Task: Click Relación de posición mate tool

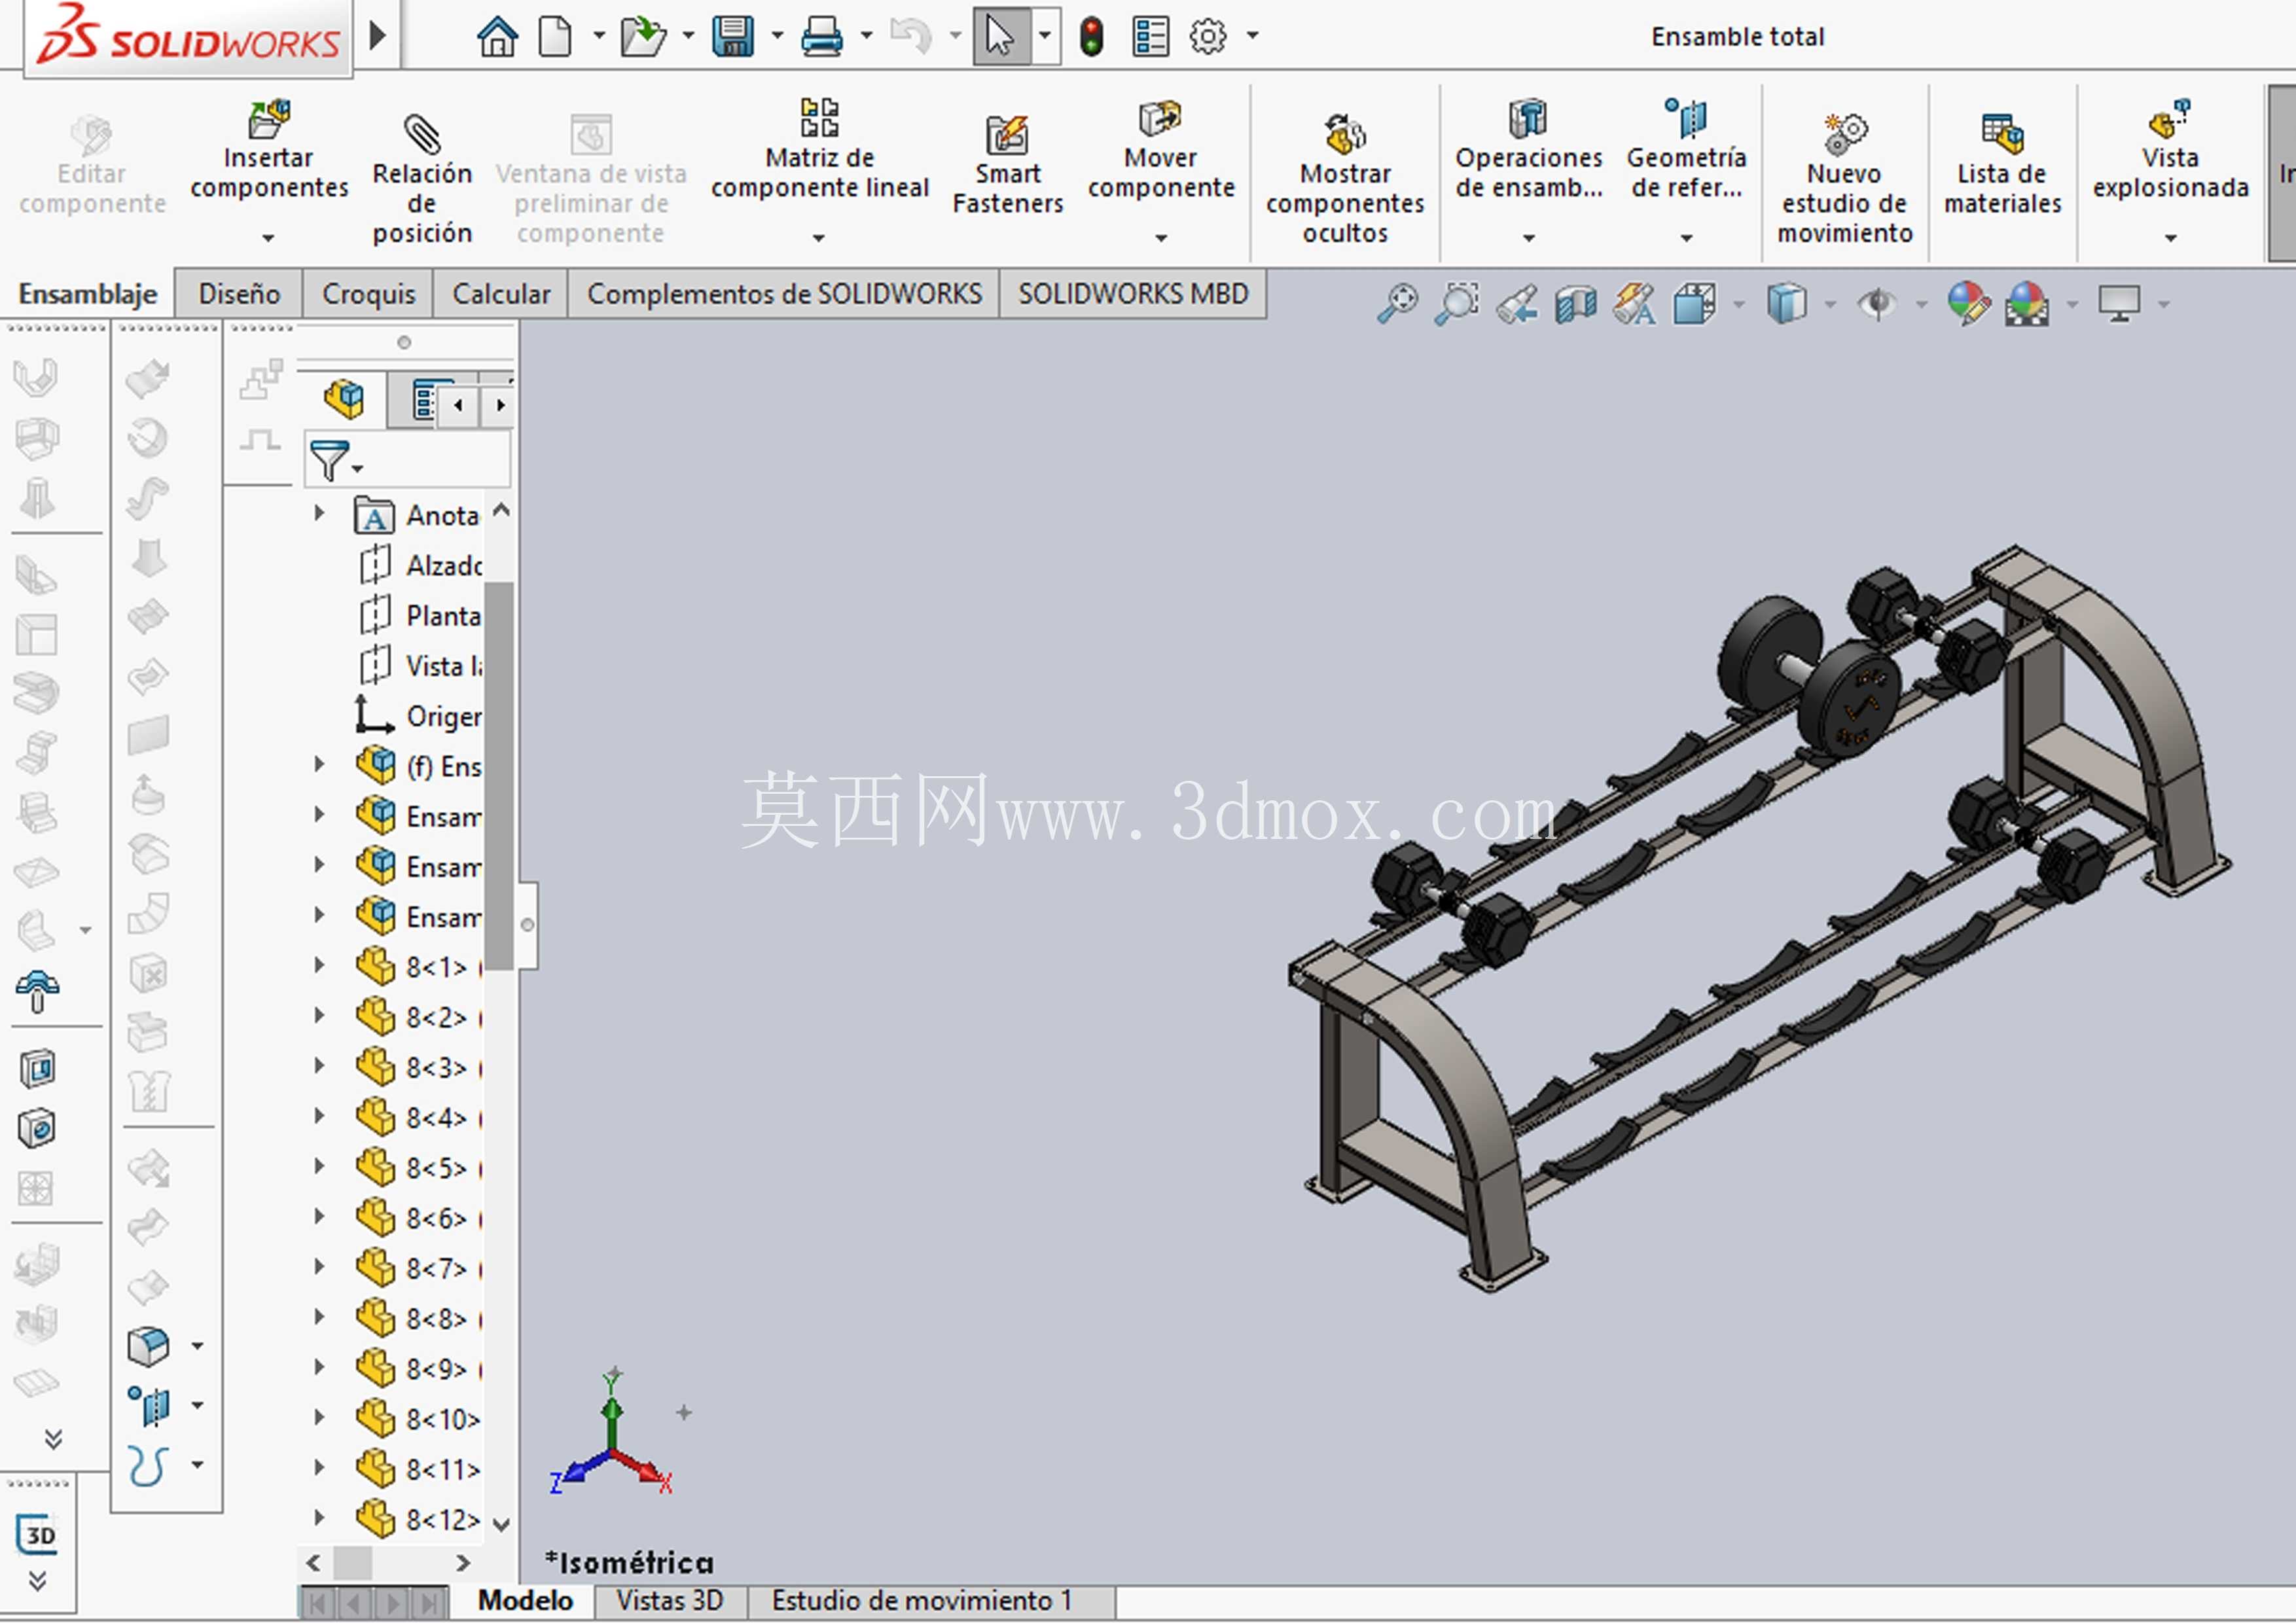Action: 422,180
